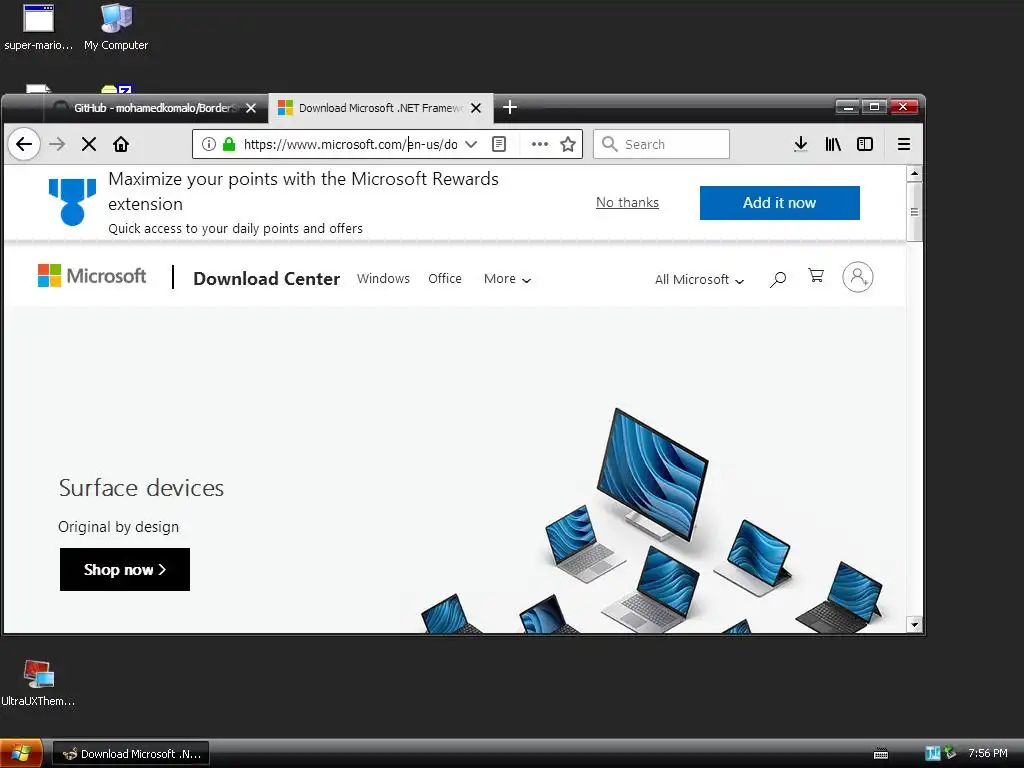Toggle the Firefox sidebar
The width and height of the screenshot is (1024, 768).
click(x=865, y=144)
